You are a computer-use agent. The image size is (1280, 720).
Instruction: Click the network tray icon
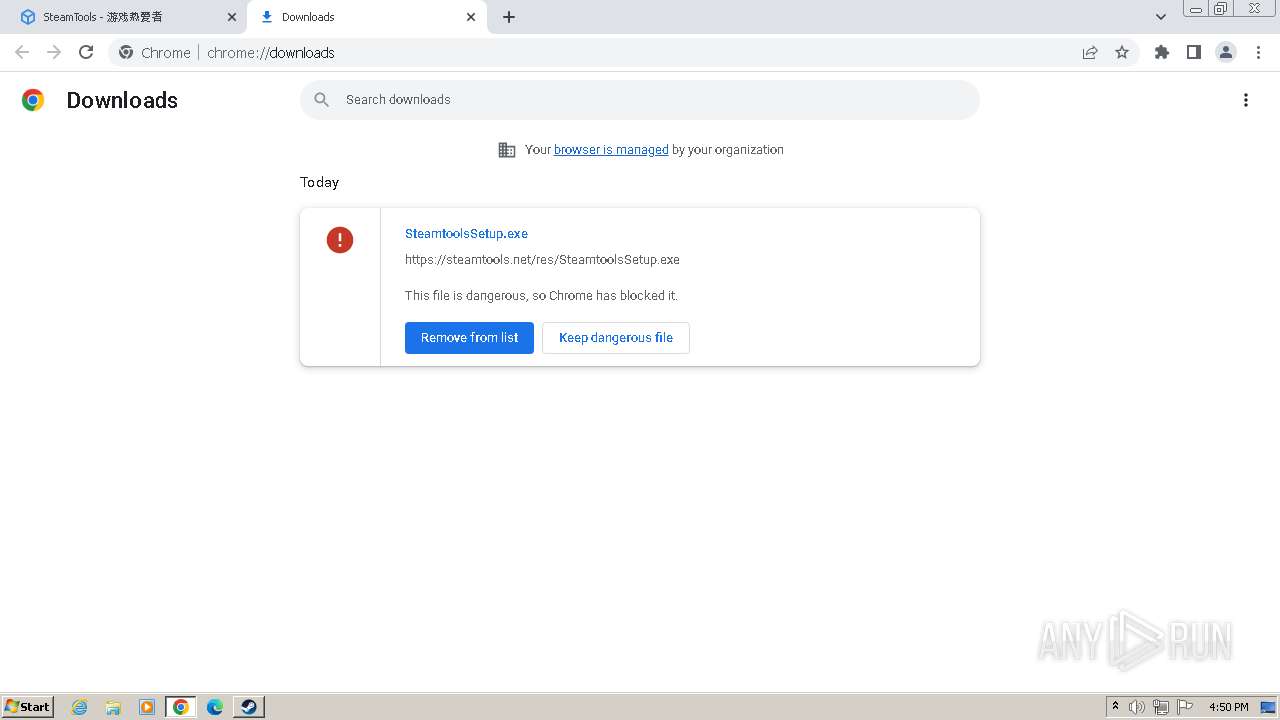[1161, 707]
